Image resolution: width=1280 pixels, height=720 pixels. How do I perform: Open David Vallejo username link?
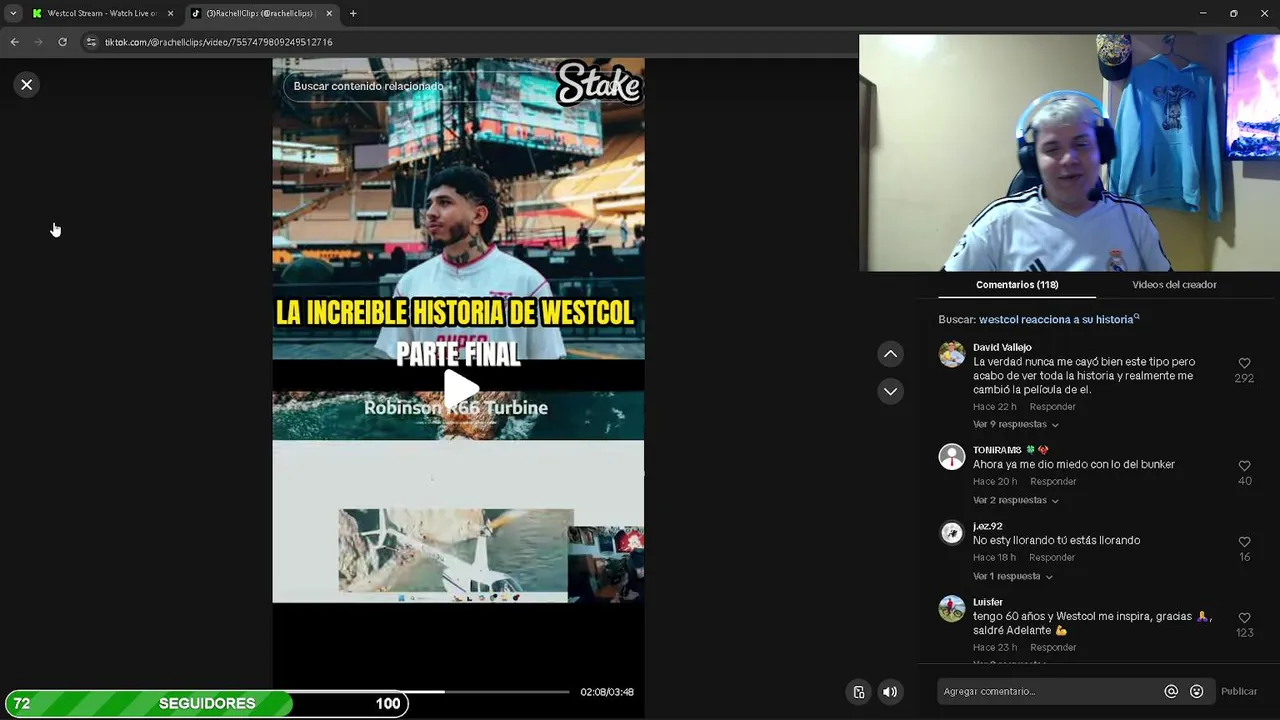click(1002, 348)
